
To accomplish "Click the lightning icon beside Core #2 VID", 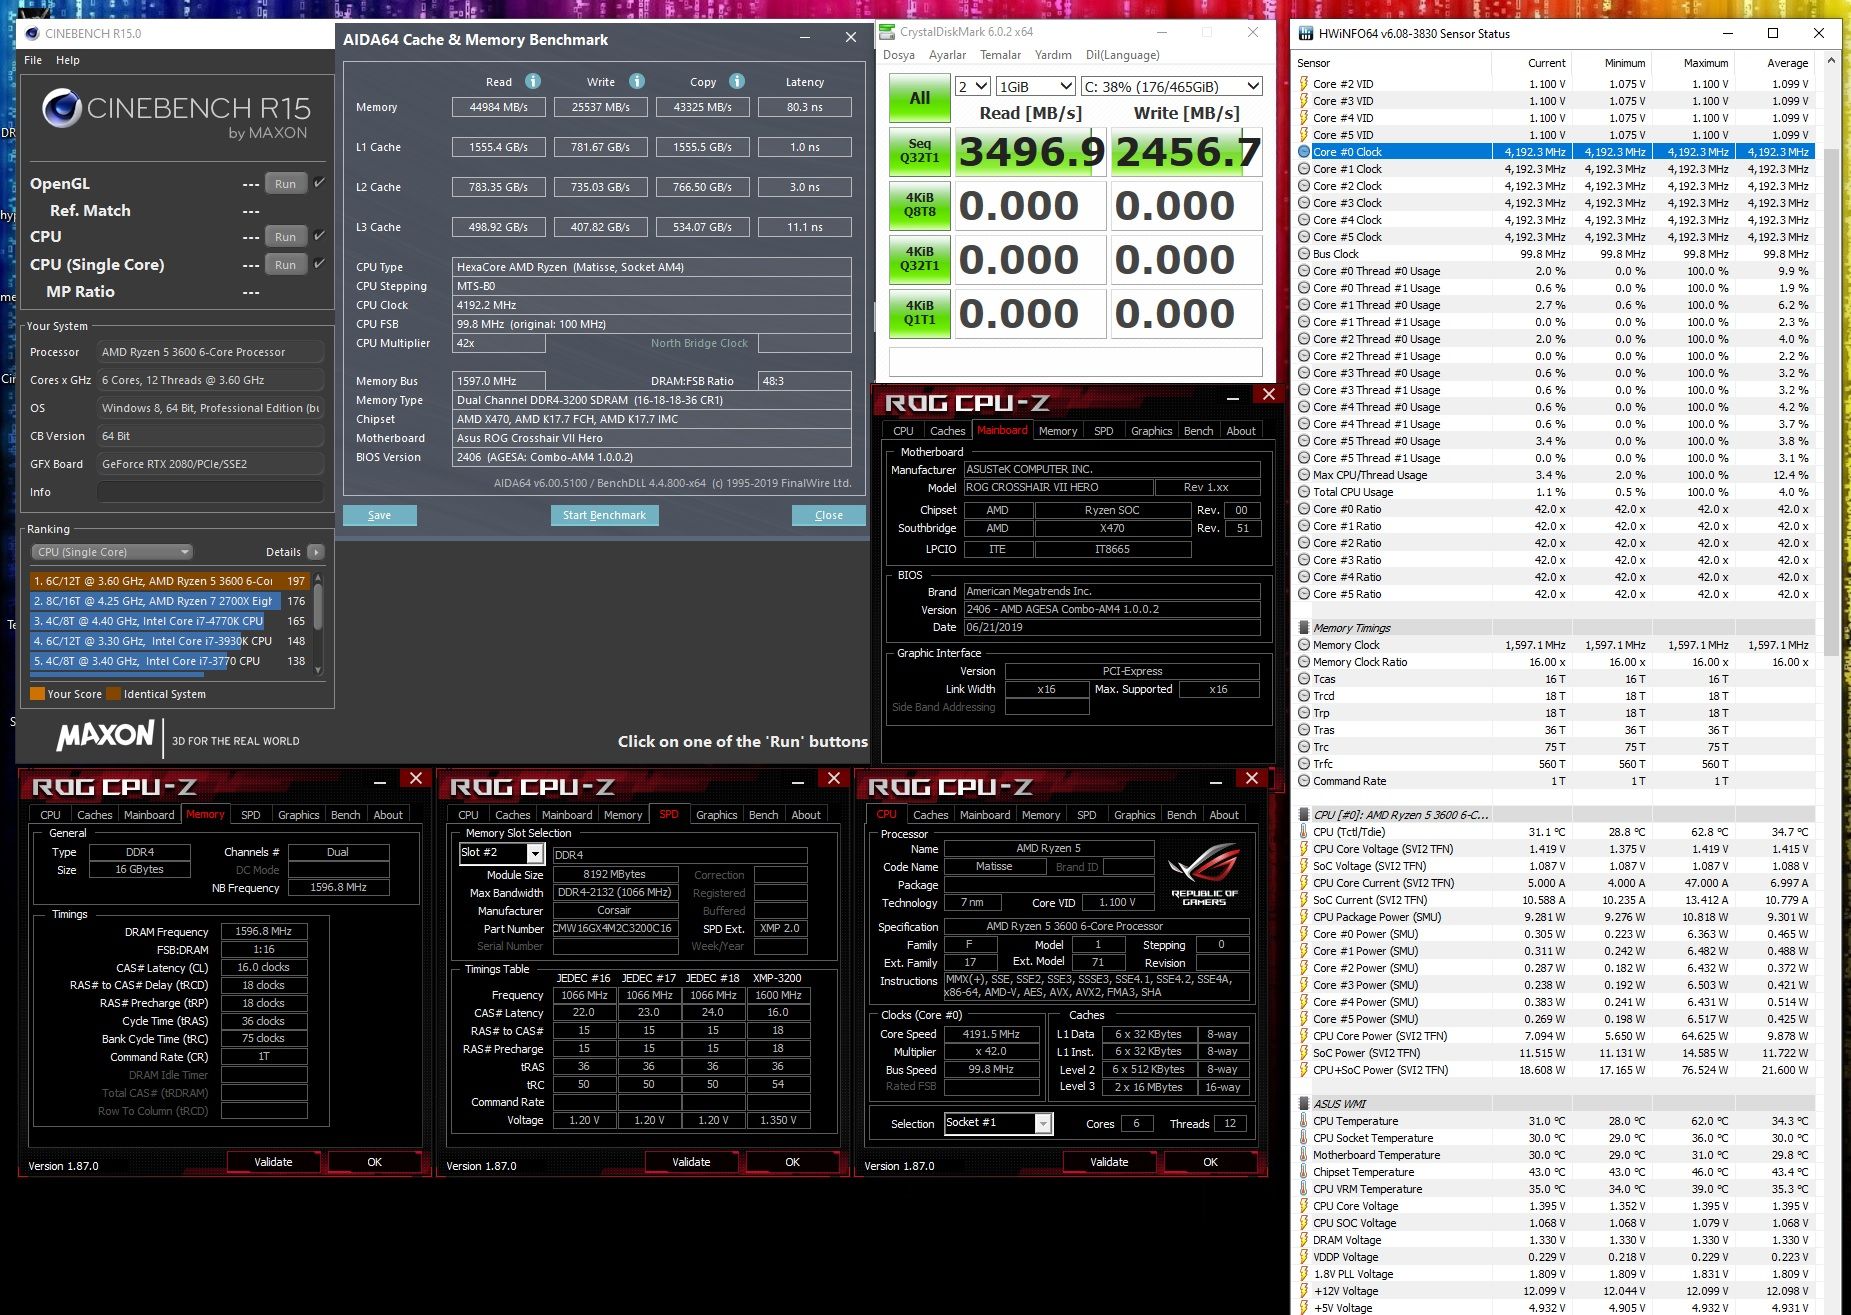I will click(1304, 84).
